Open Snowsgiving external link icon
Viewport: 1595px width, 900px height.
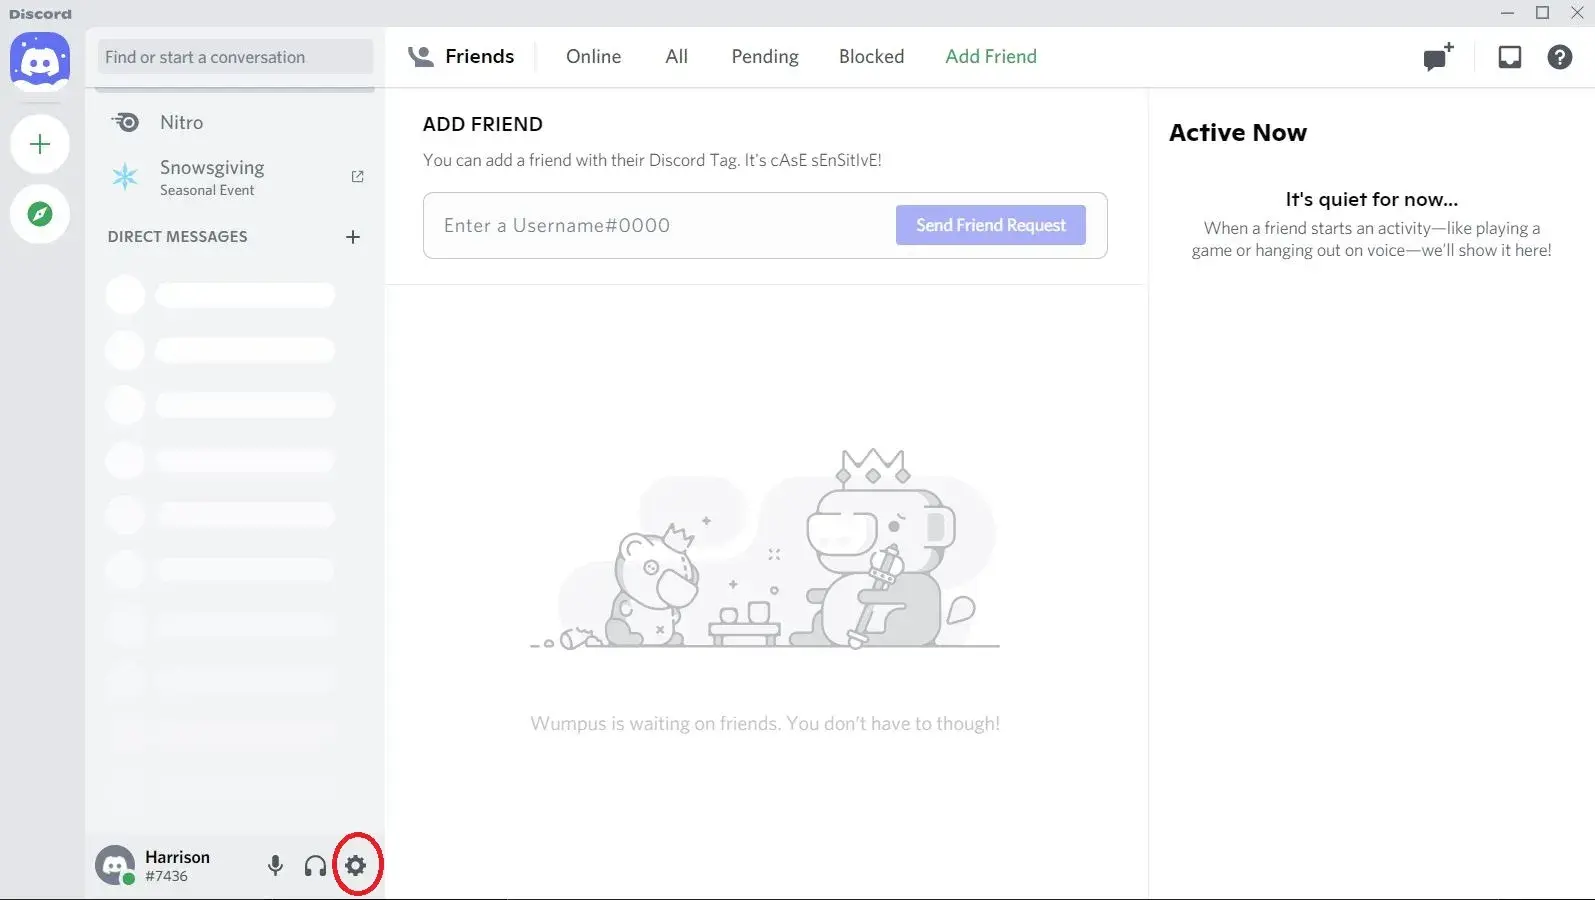tap(357, 177)
